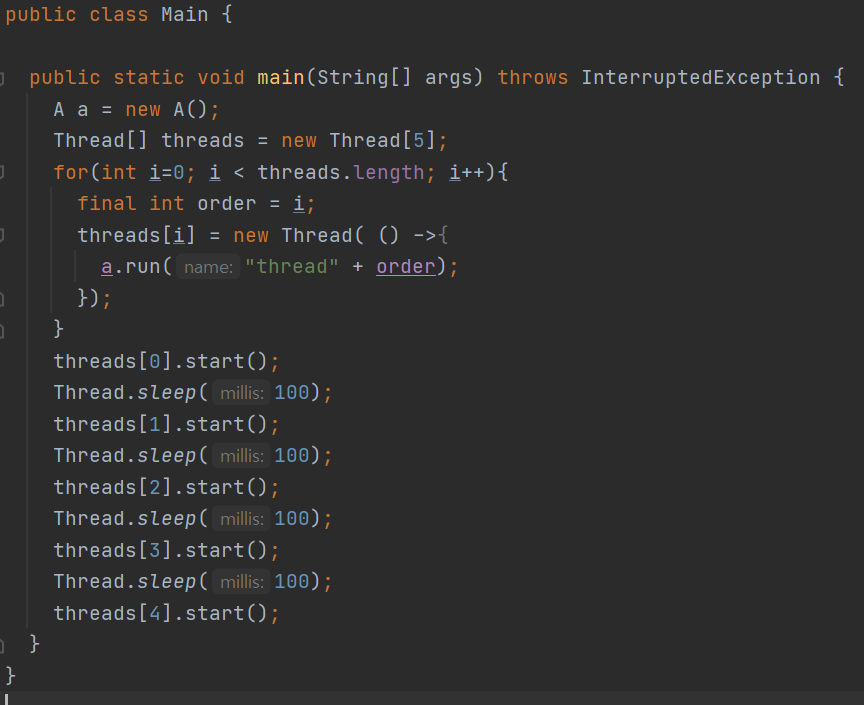Click the "name:" parameter inlay hint
Image resolution: width=864 pixels, height=705 pixels.
pos(208,267)
